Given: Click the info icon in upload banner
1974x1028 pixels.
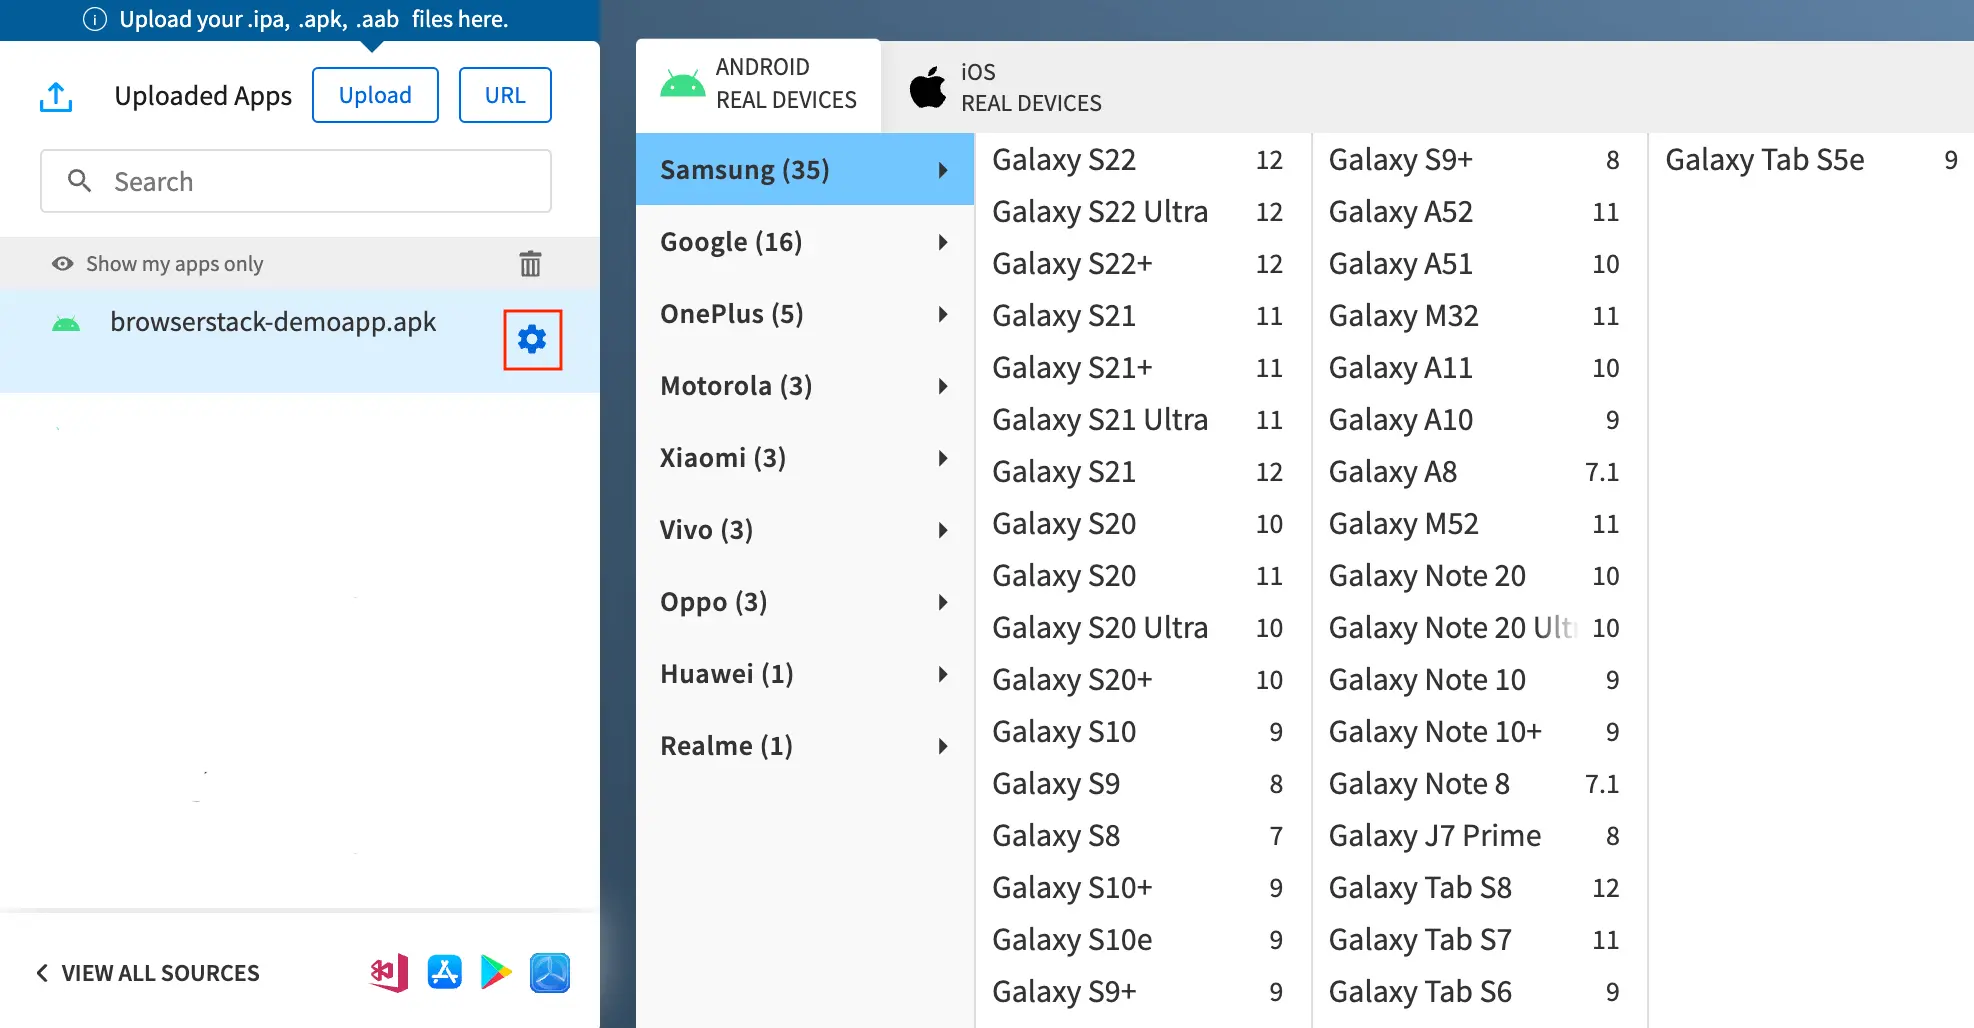Looking at the screenshot, I should [x=95, y=20].
